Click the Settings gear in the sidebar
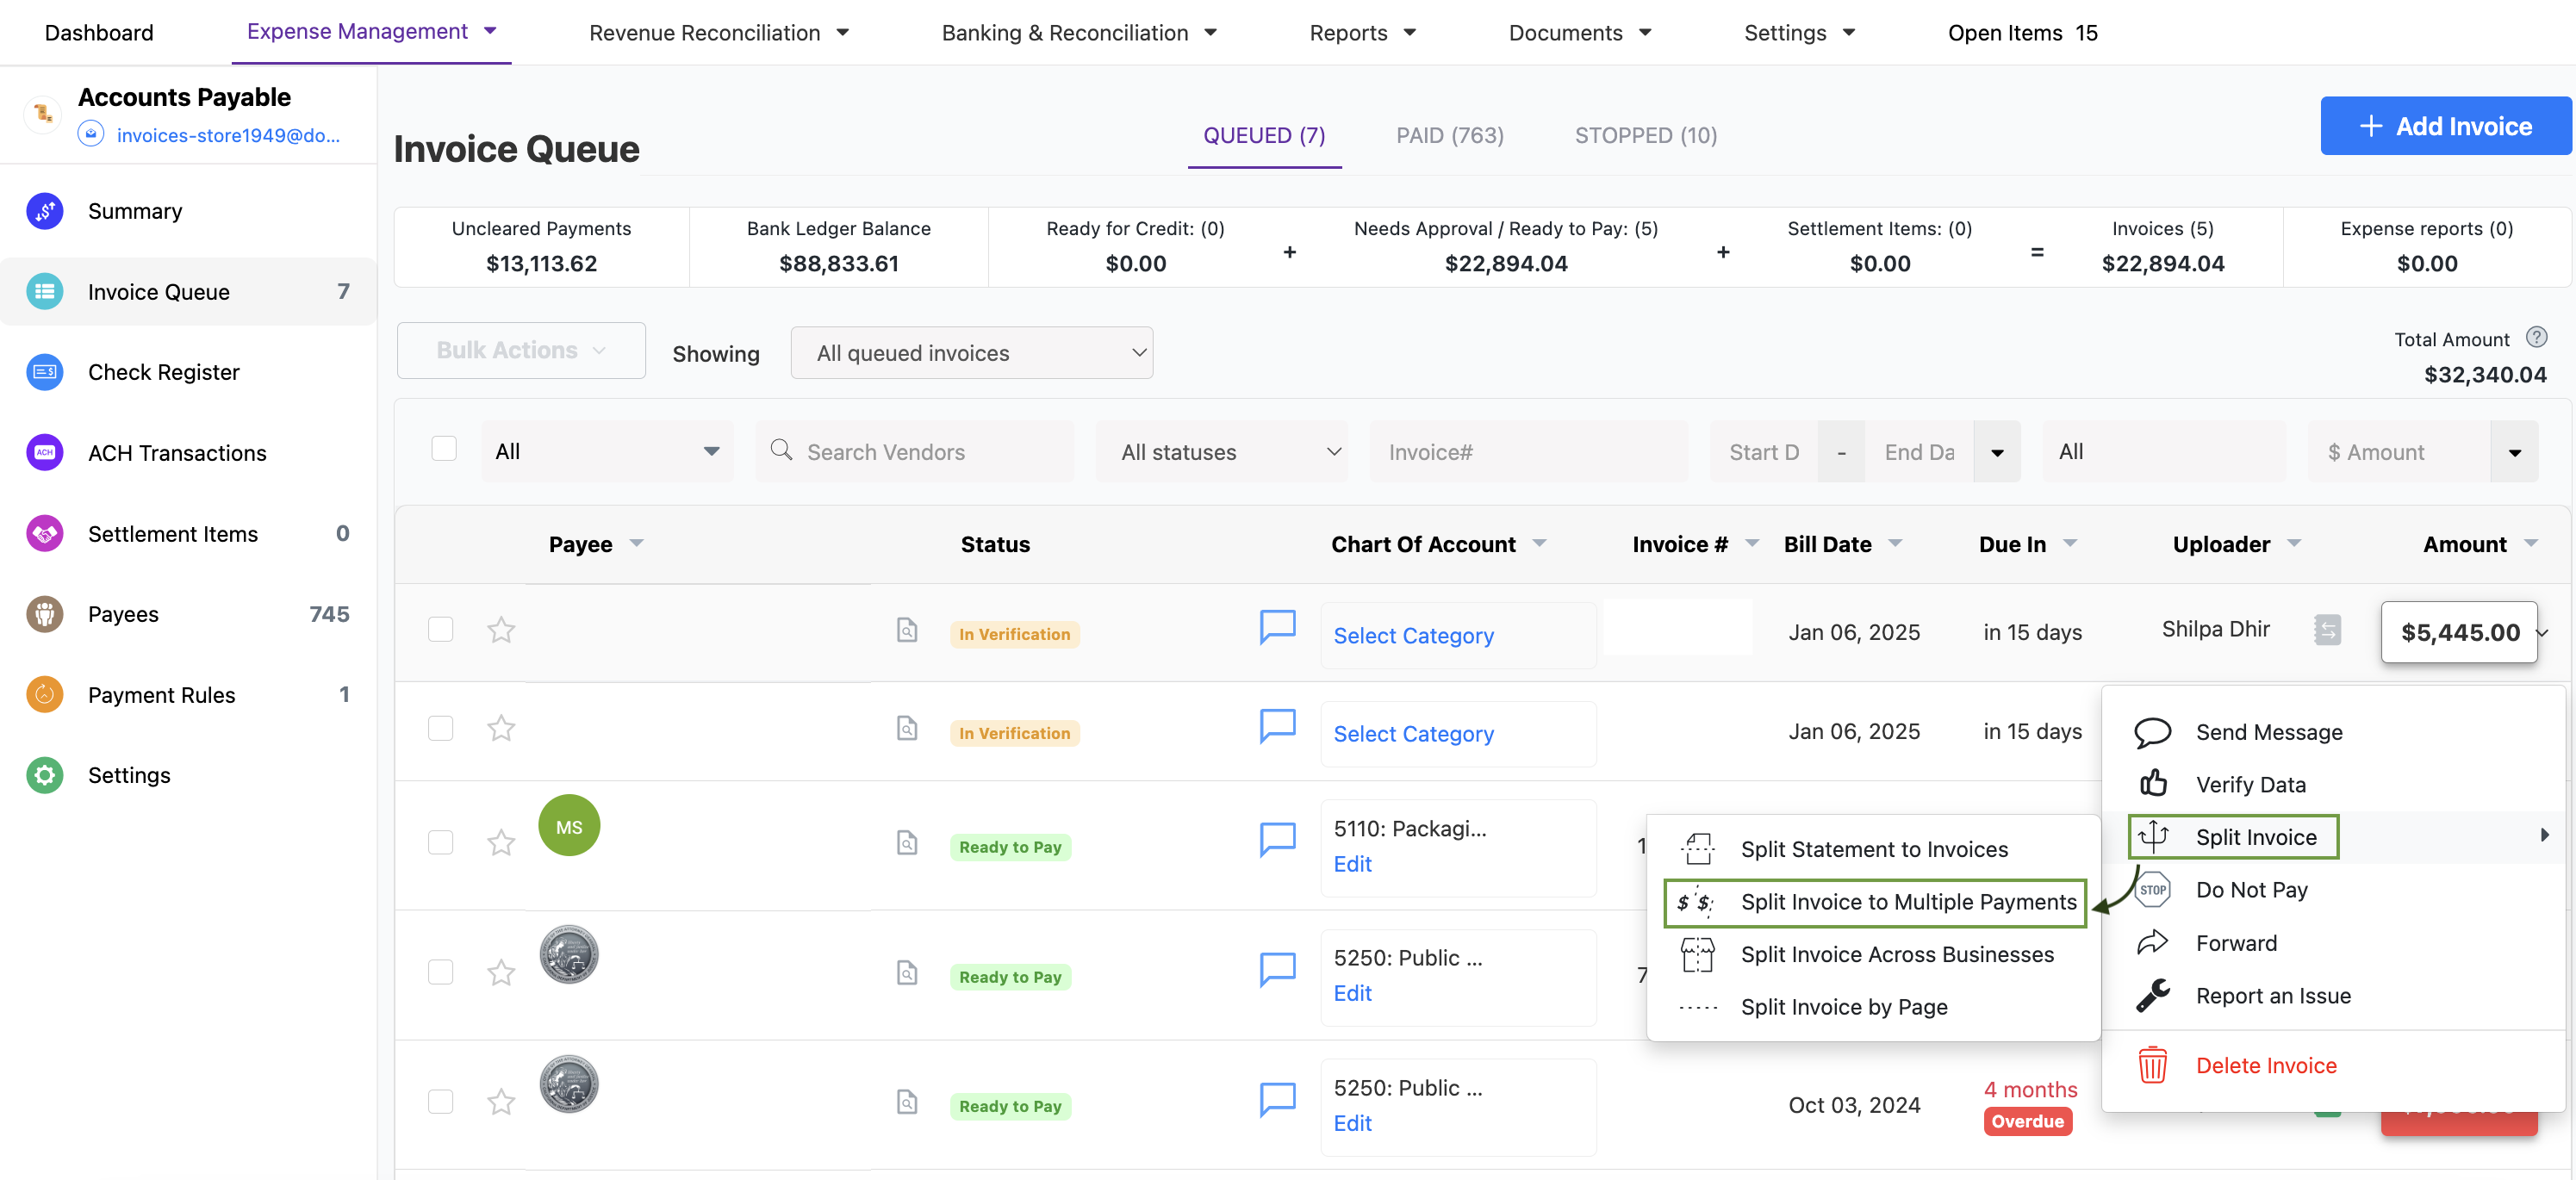 (44, 774)
